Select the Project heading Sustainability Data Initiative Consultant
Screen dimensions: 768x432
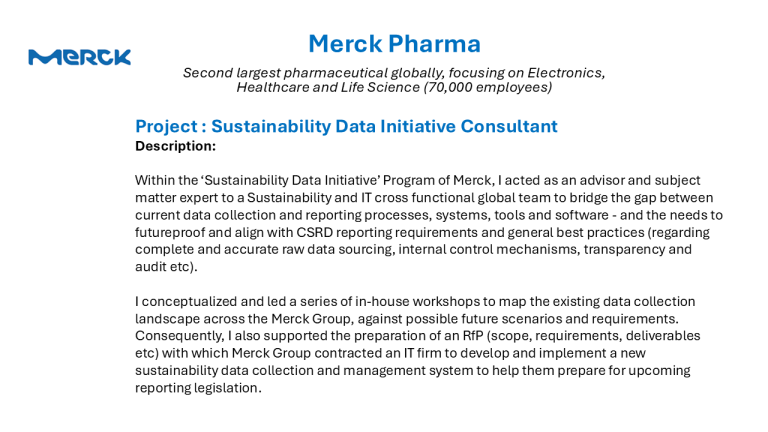coord(346,126)
